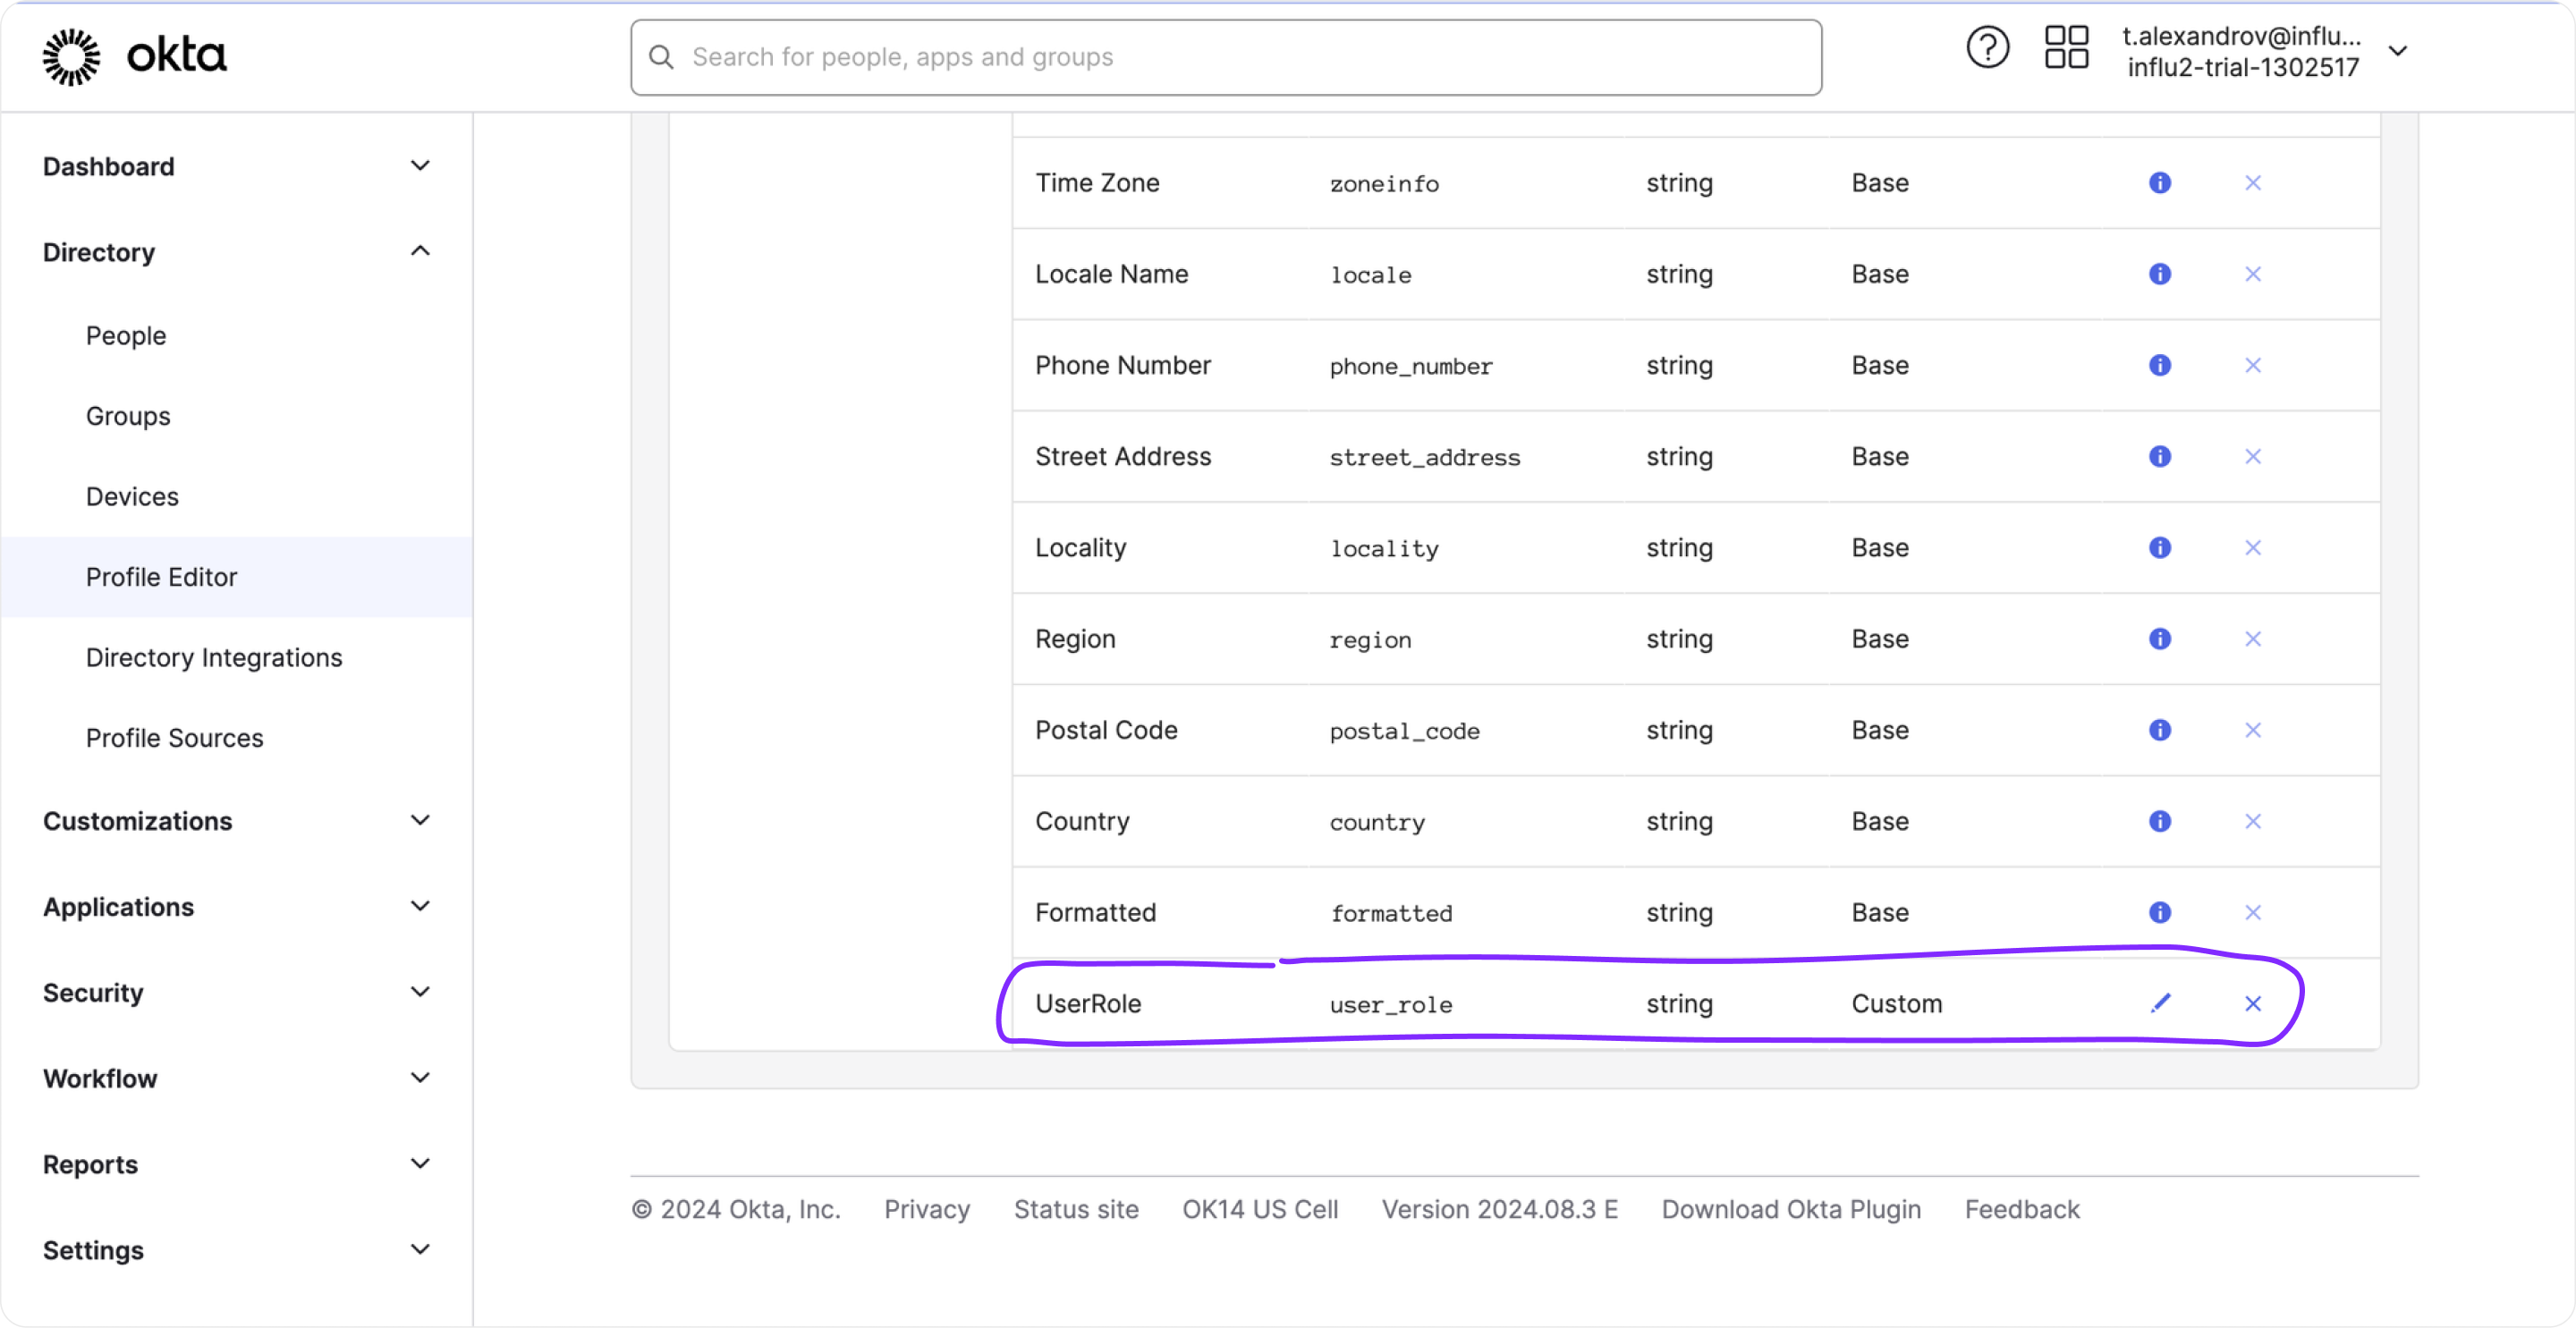Show info for Phone Number attribute

click(x=2160, y=365)
